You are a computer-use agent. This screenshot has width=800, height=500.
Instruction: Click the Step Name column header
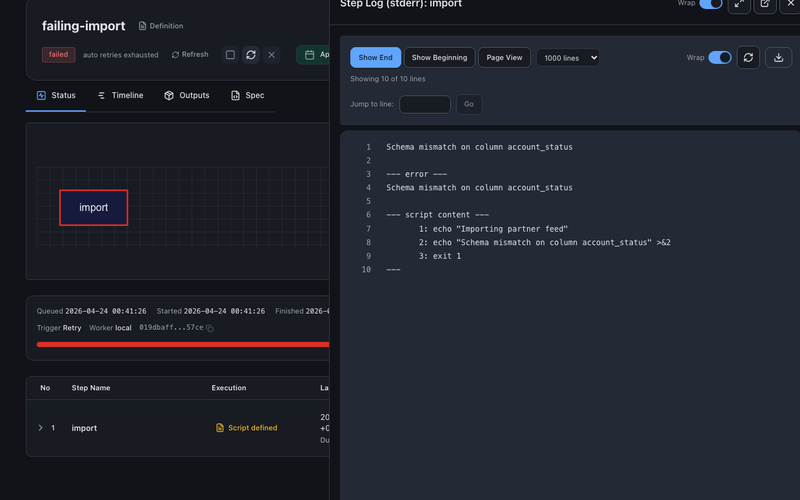pyautogui.click(x=91, y=388)
